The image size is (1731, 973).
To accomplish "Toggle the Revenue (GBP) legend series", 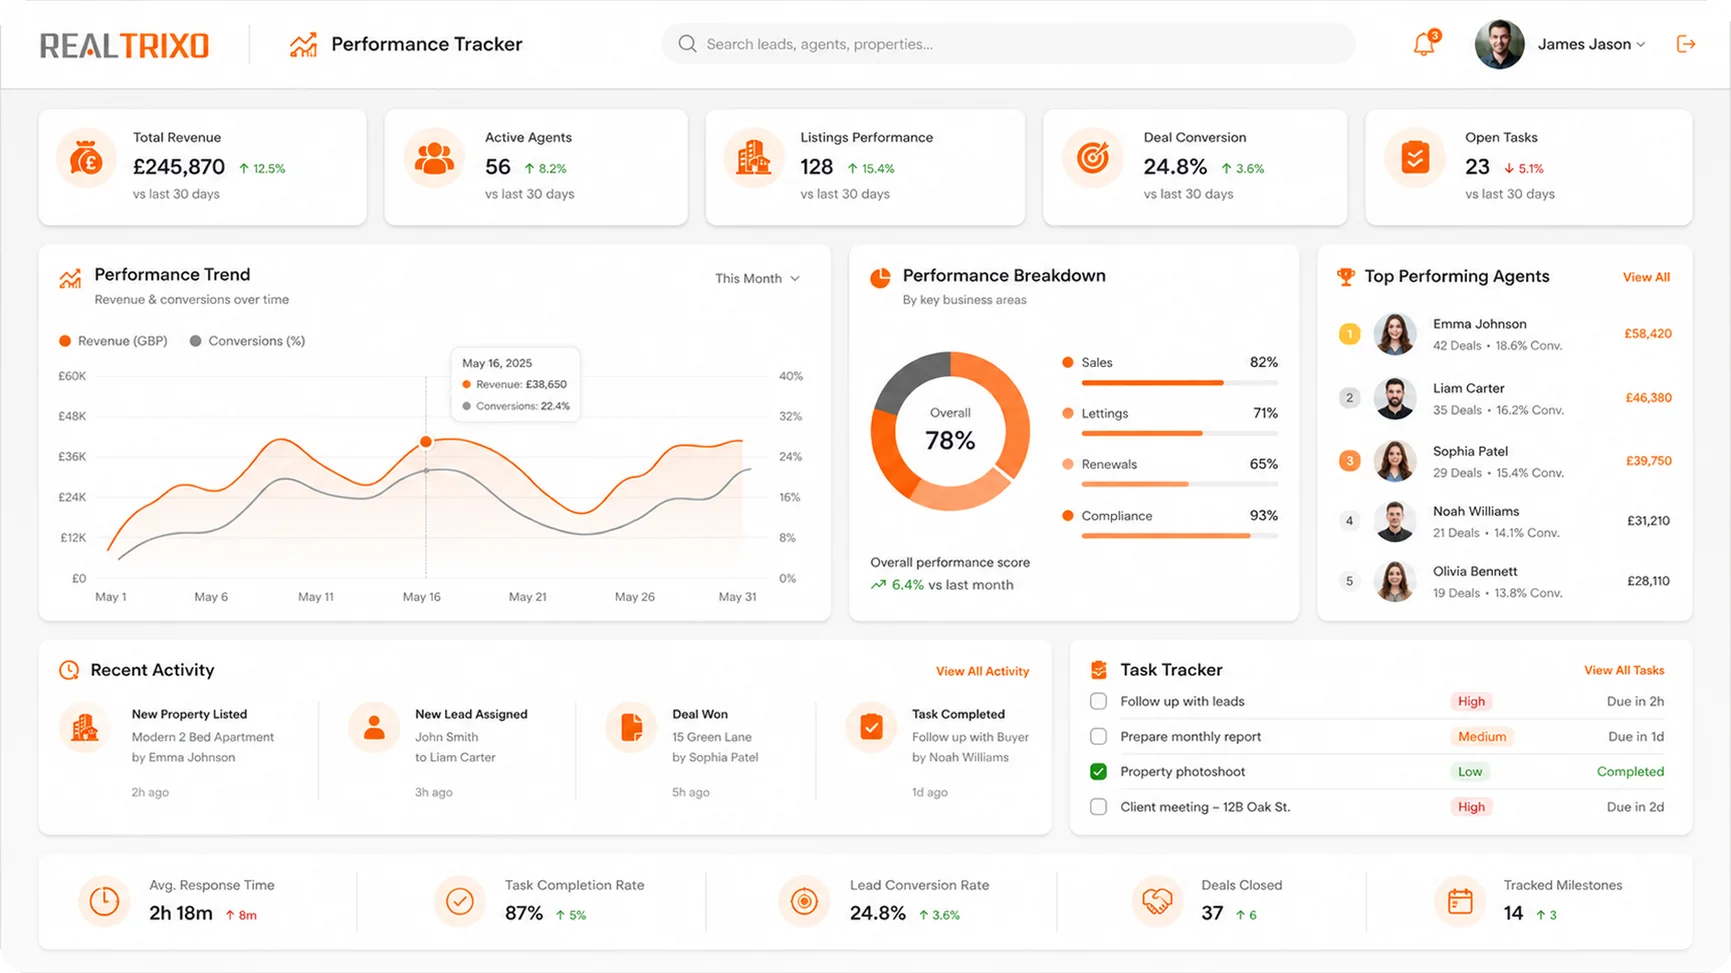I will (x=113, y=341).
